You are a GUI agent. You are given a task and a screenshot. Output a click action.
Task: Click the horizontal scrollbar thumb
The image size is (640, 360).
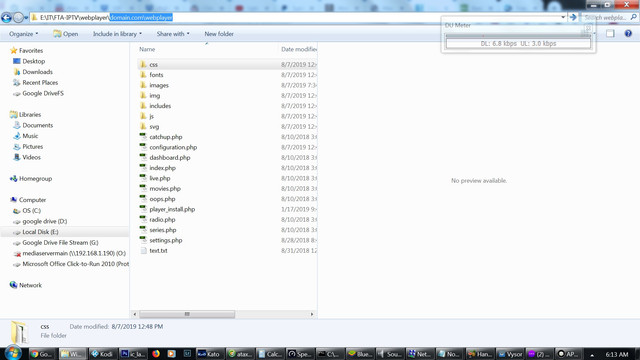click(x=187, y=314)
